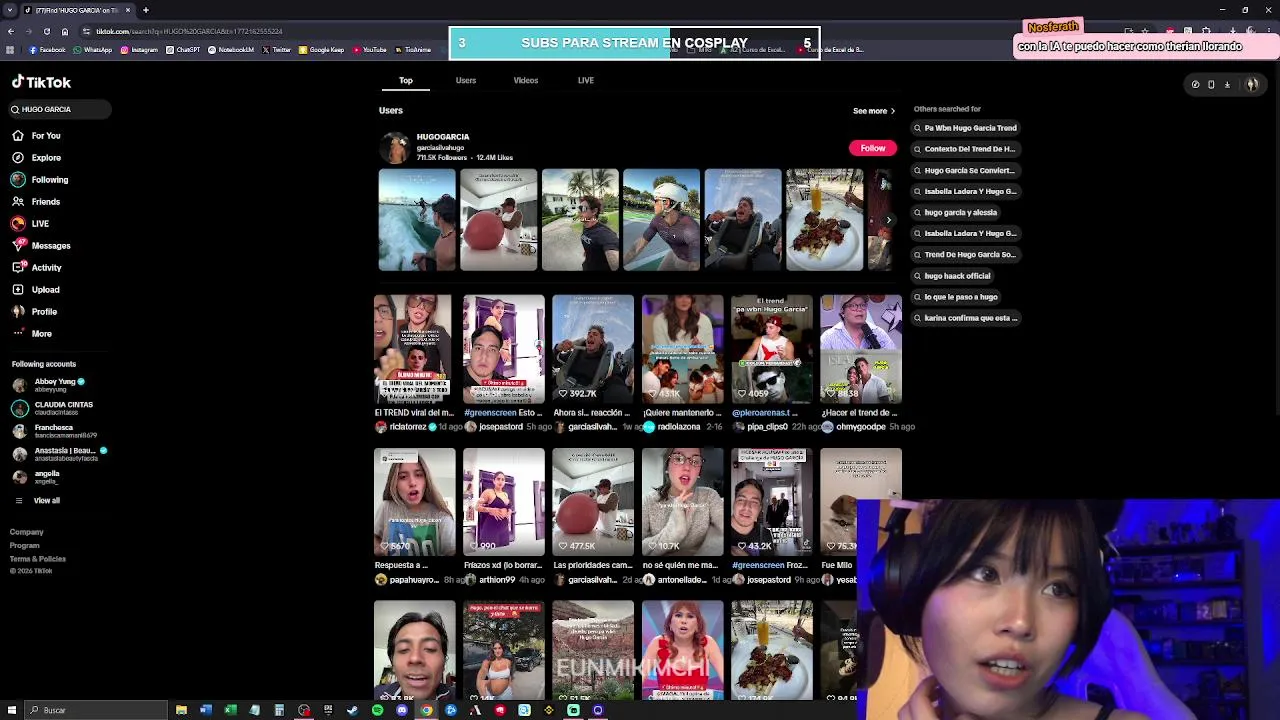Close the TikTok browser tab

pos(127,10)
